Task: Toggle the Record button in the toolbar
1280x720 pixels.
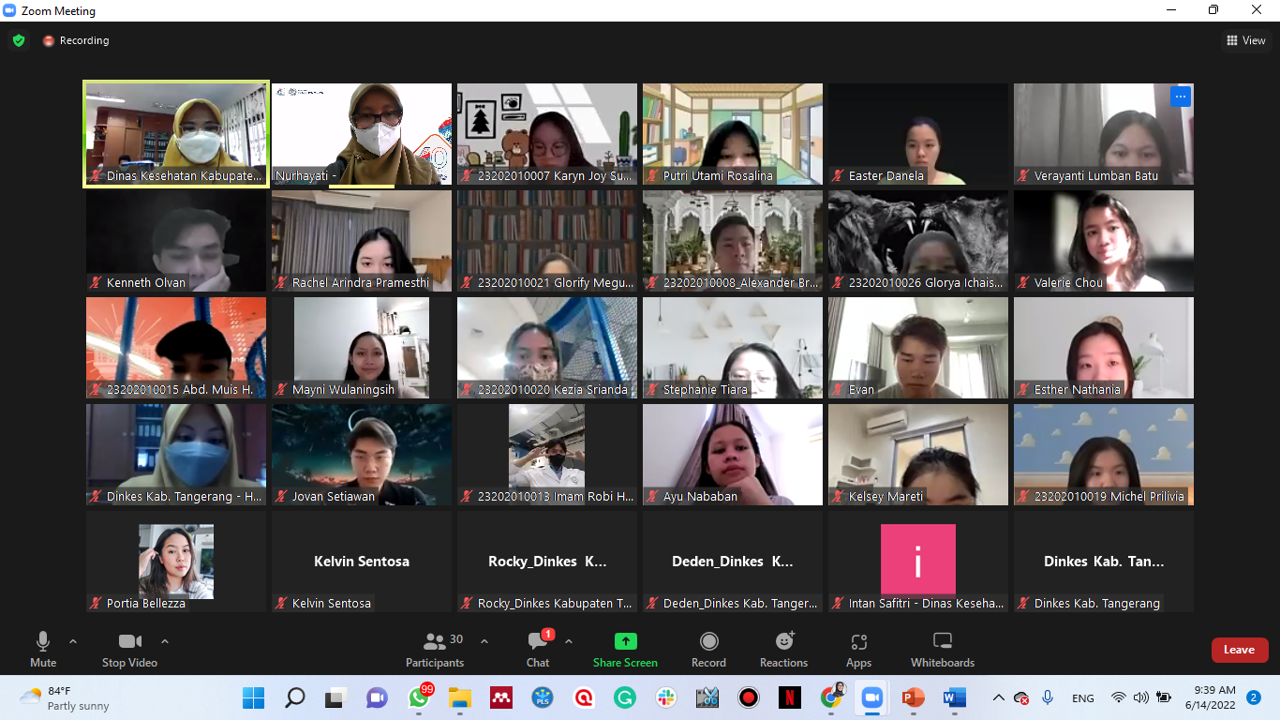Action: pos(708,649)
